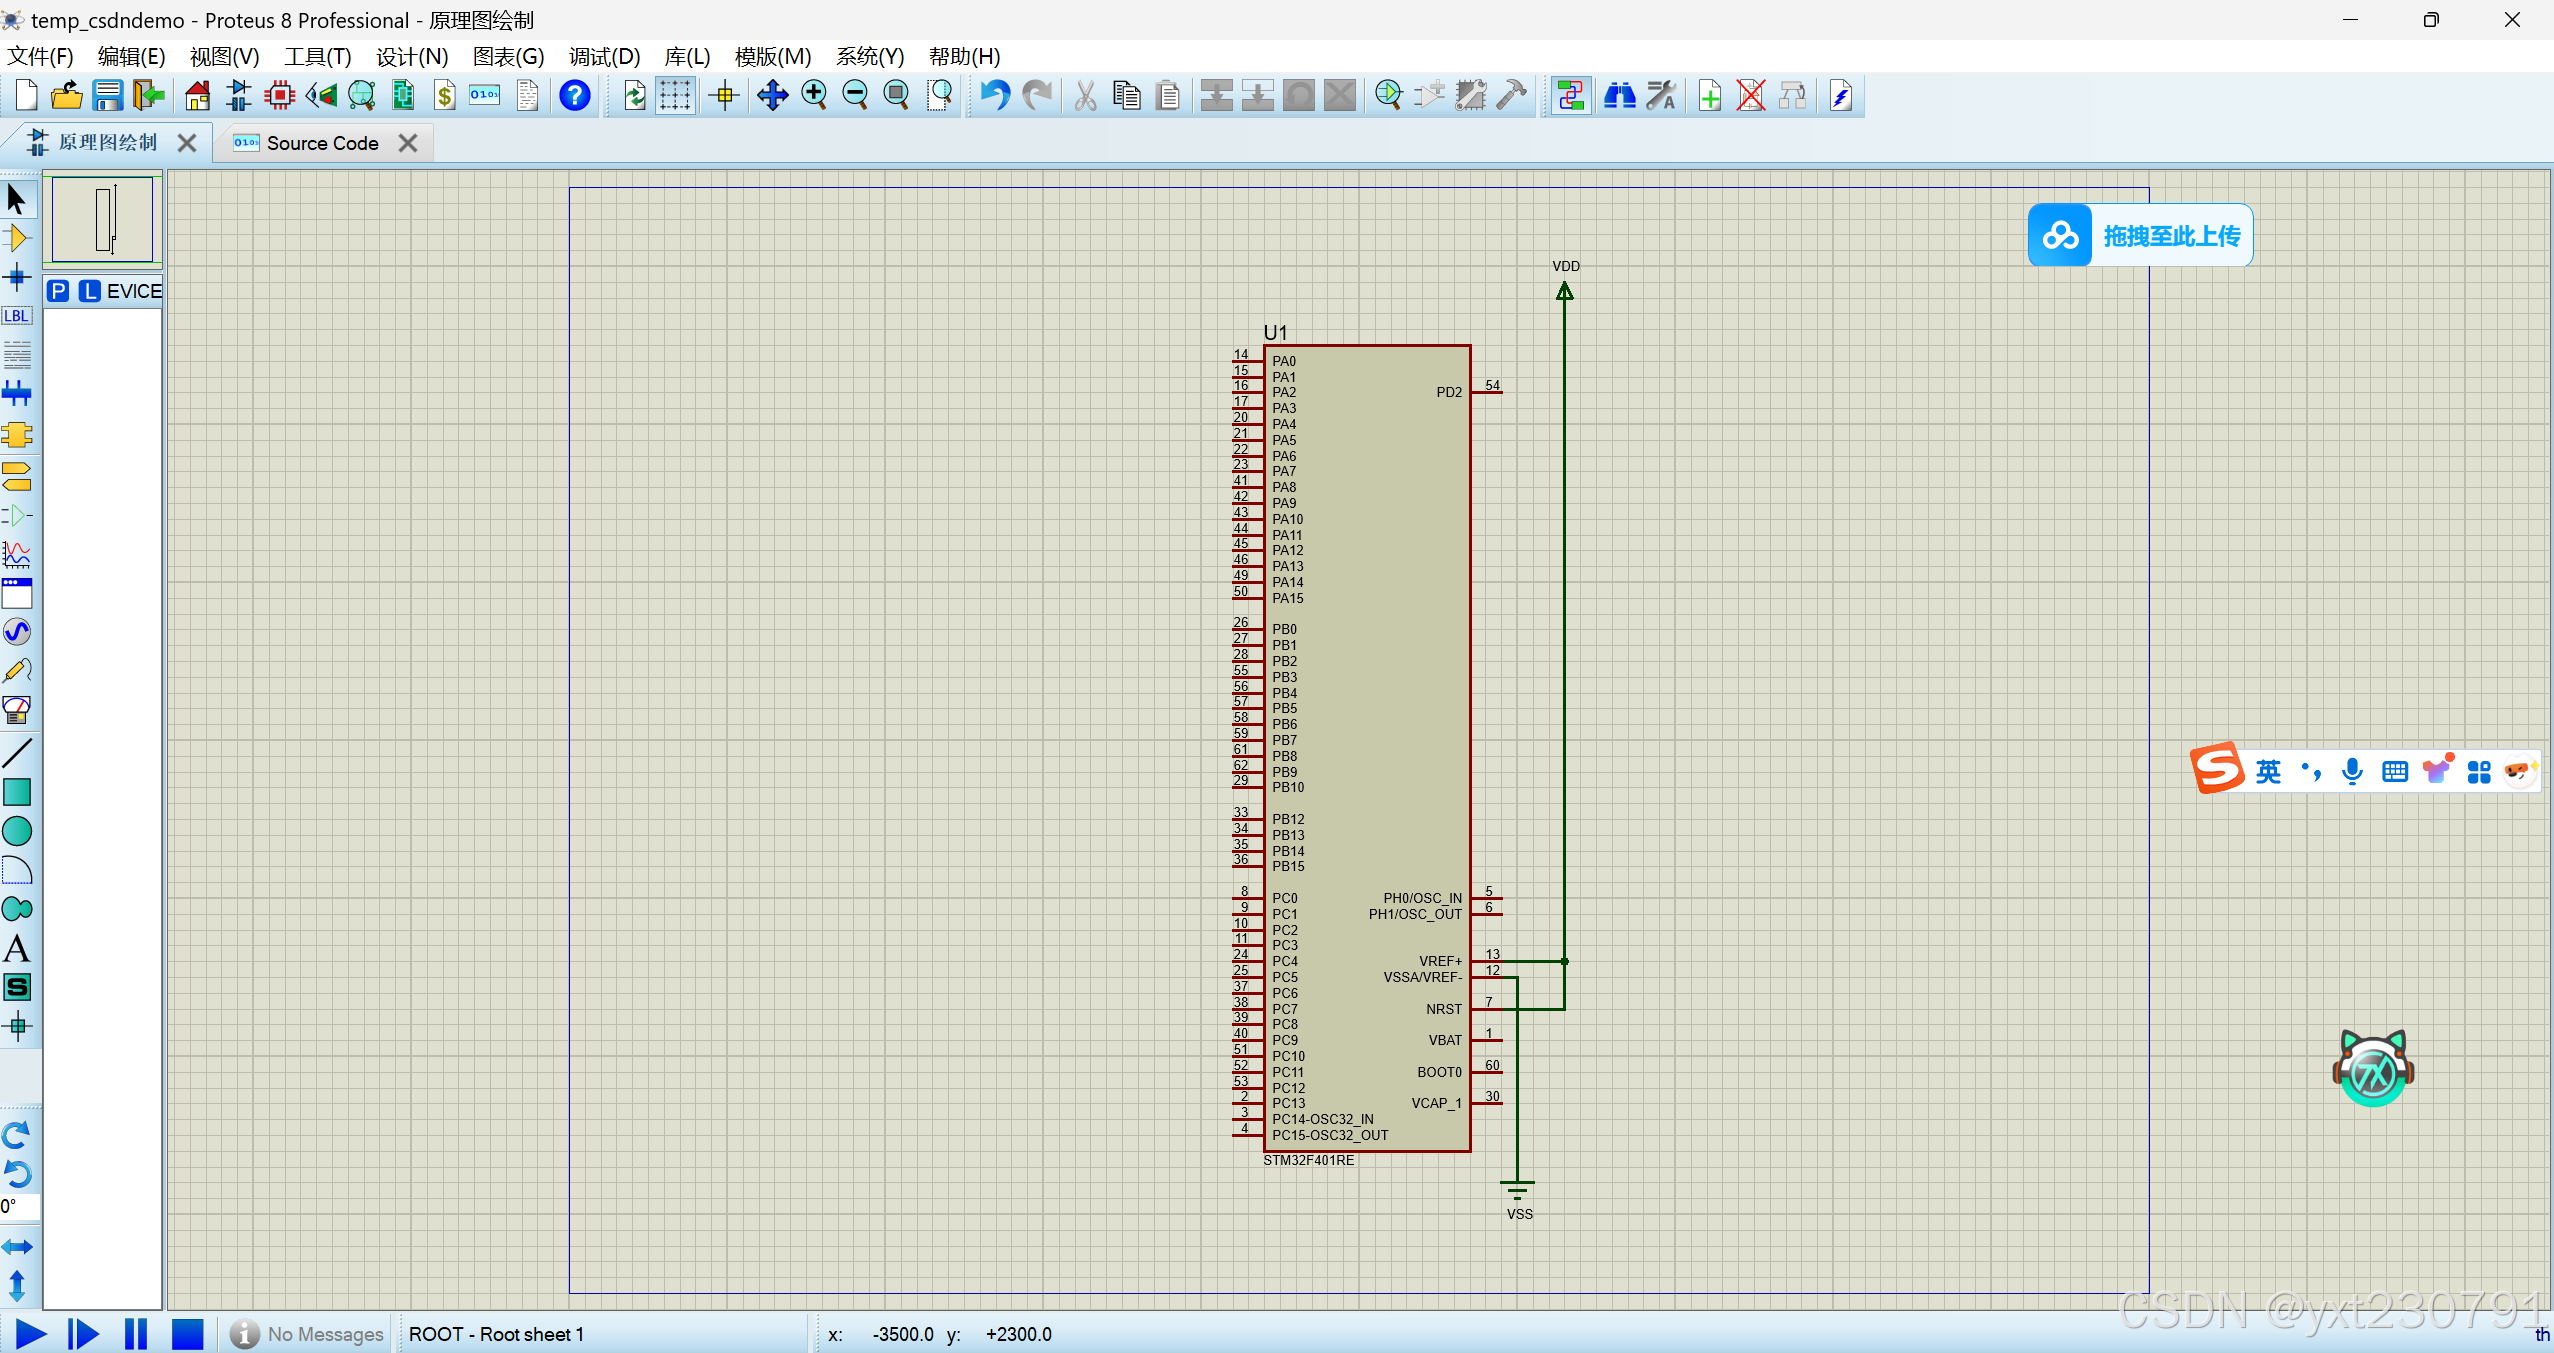Open PCB Layout from toolbar
Viewport: 2554px width, 1353px height.
click(x=280, y=96)
